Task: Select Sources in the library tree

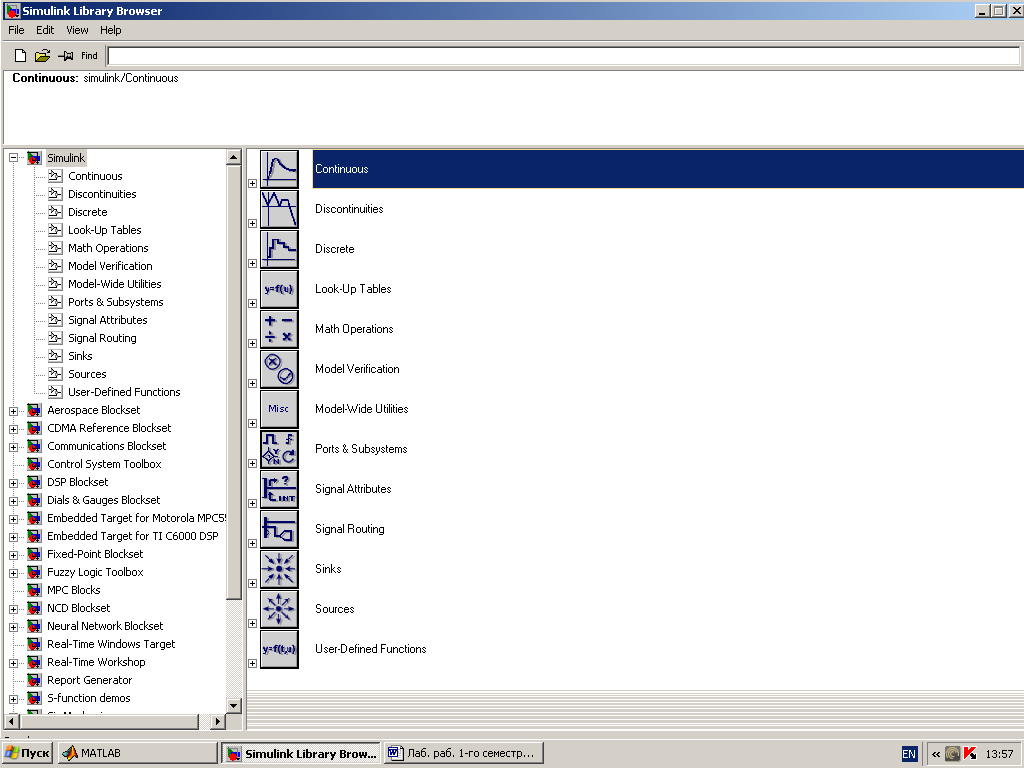Action: coord(88,374)
